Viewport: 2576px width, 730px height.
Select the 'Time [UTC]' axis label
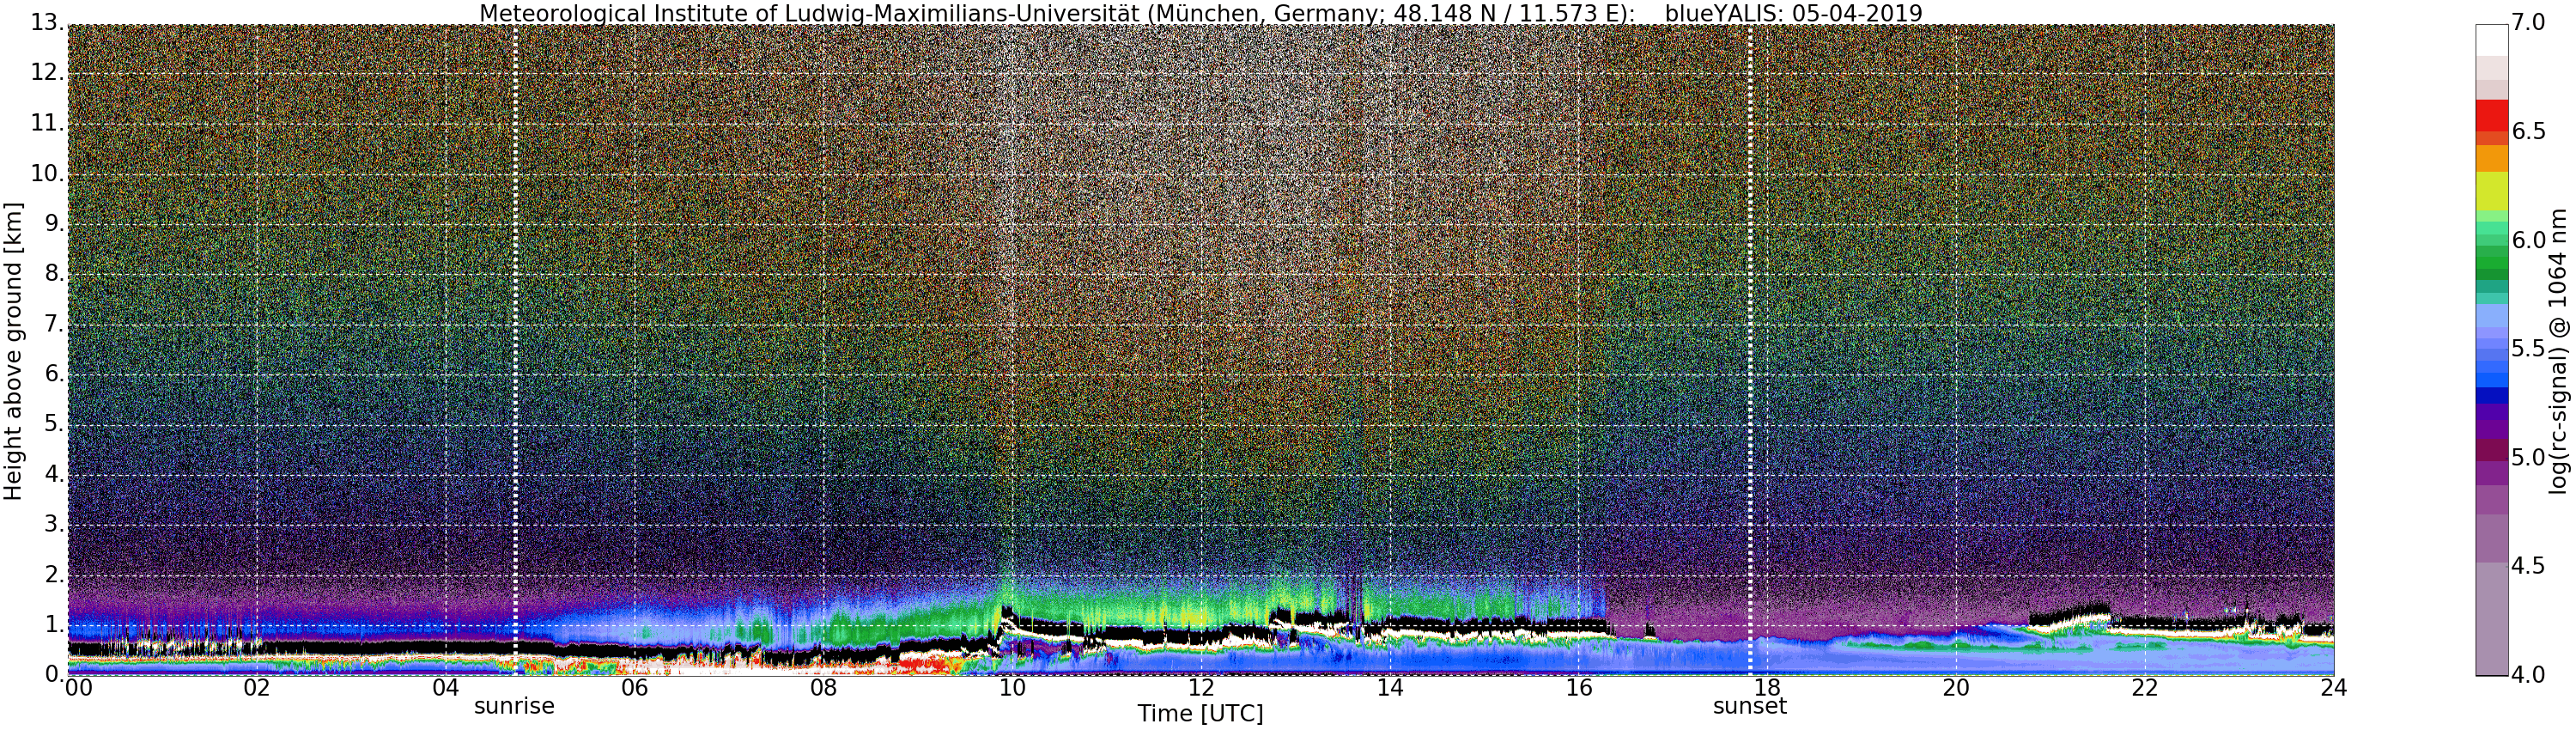pyautogui.click(x=1200, y=714)
